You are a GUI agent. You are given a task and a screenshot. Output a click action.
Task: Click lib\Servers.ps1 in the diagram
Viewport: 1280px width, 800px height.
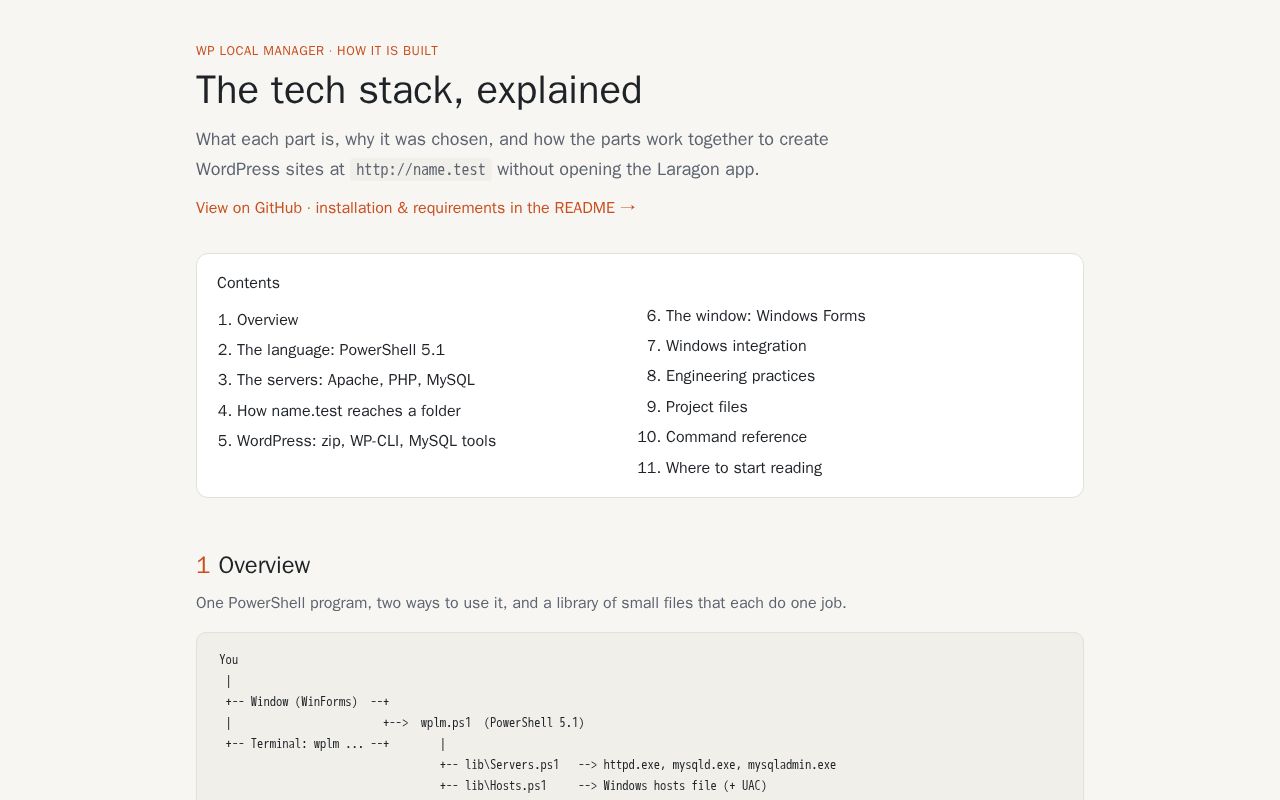pyautogui.click(x=512, y=765)
